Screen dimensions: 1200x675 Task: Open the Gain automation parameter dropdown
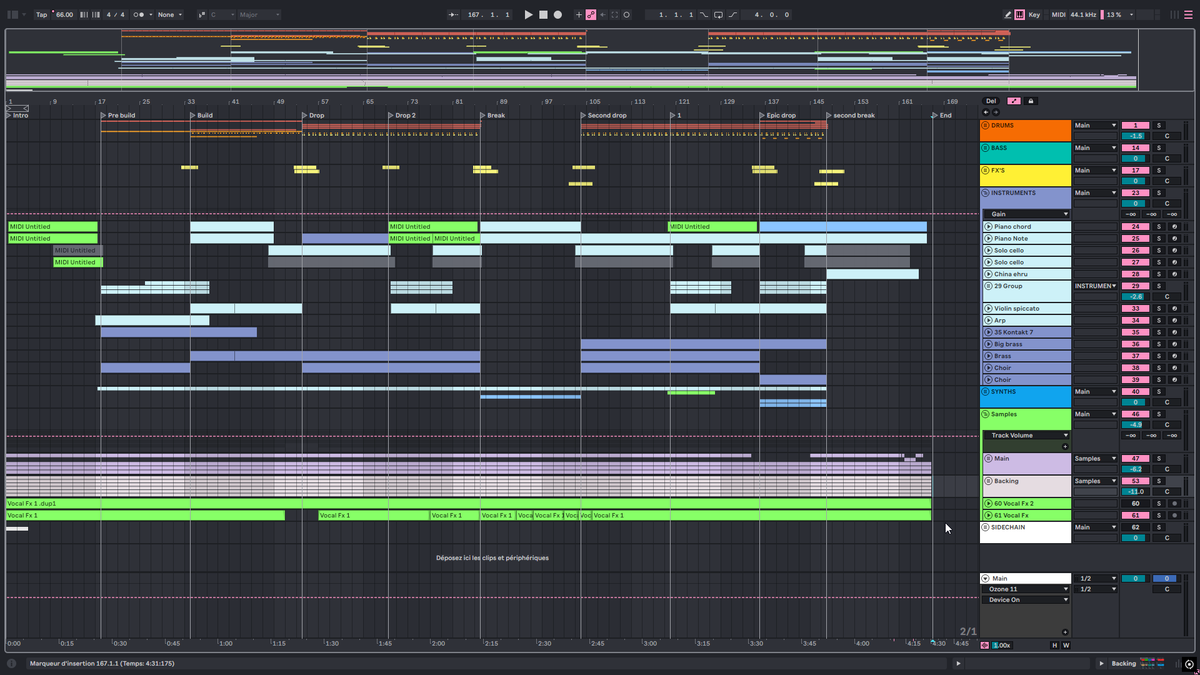1026,214
